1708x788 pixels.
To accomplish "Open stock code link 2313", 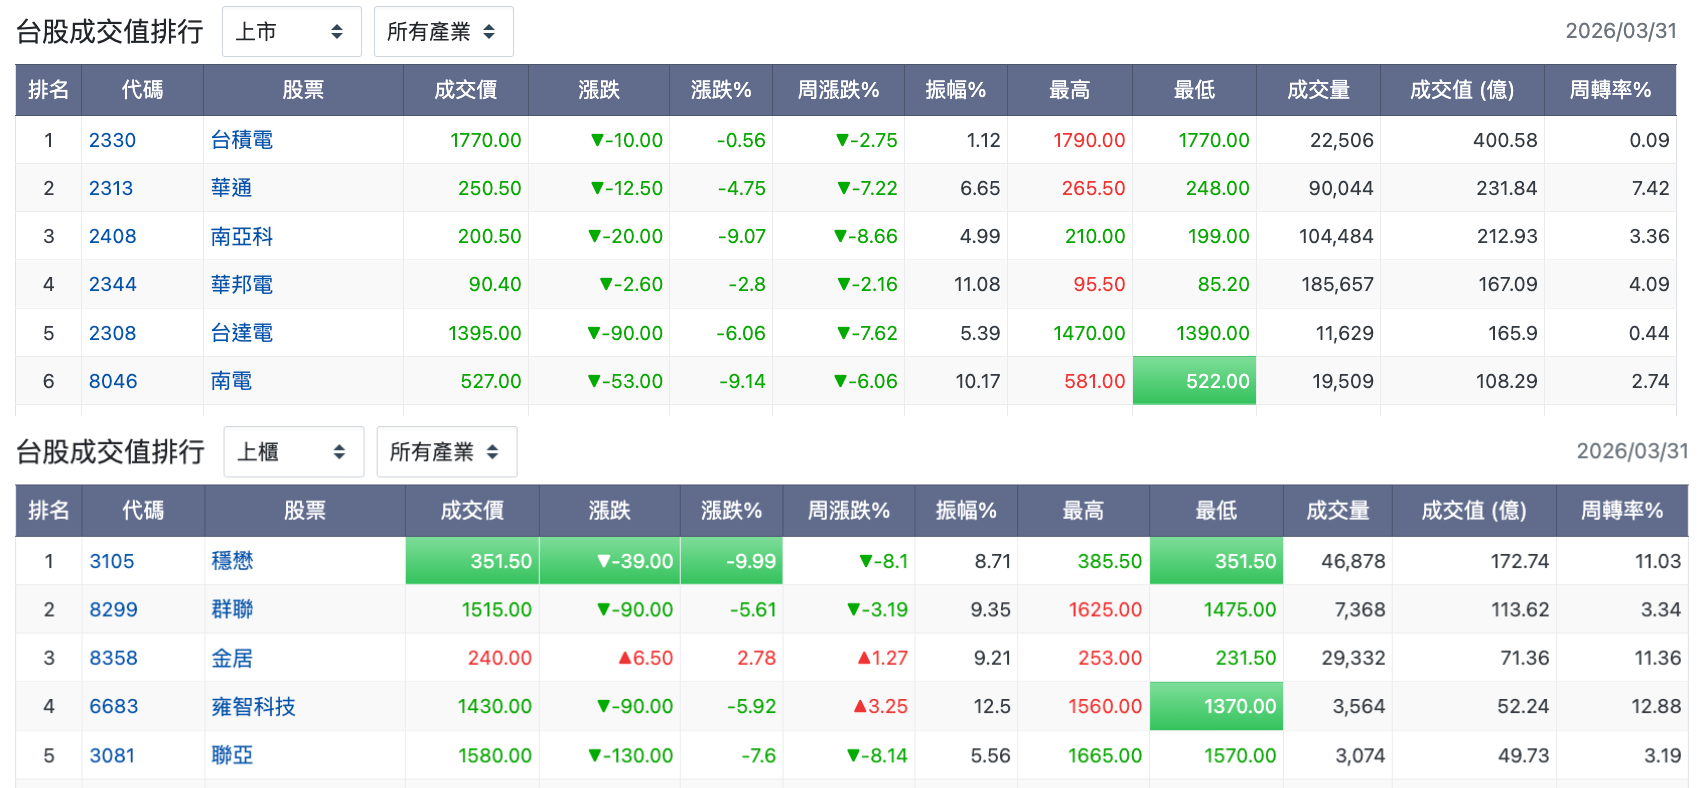I will pos(111,188).
